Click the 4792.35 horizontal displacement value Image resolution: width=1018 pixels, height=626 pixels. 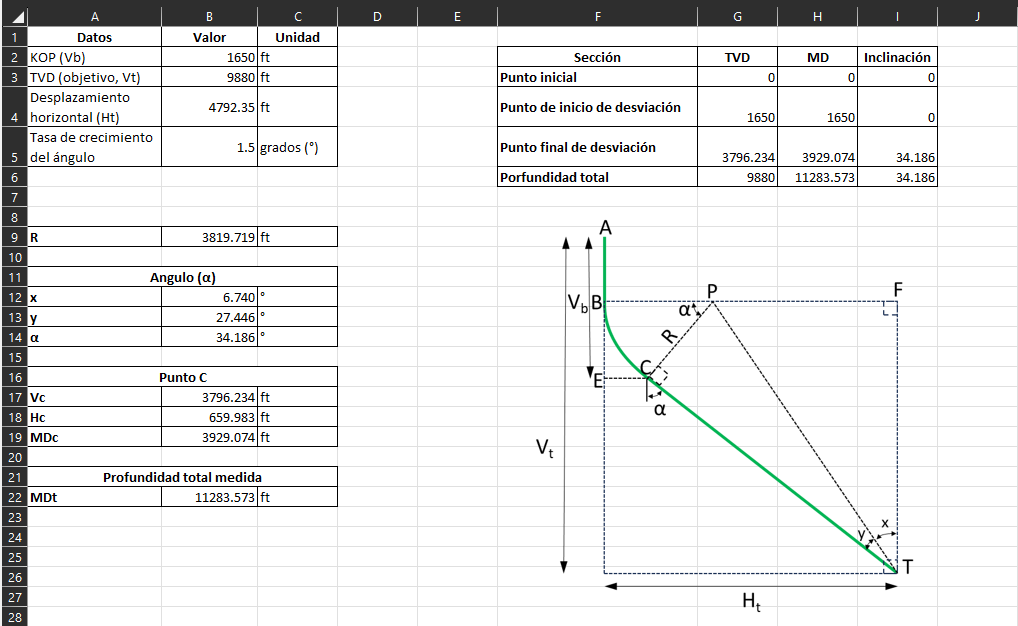[208, 107]
